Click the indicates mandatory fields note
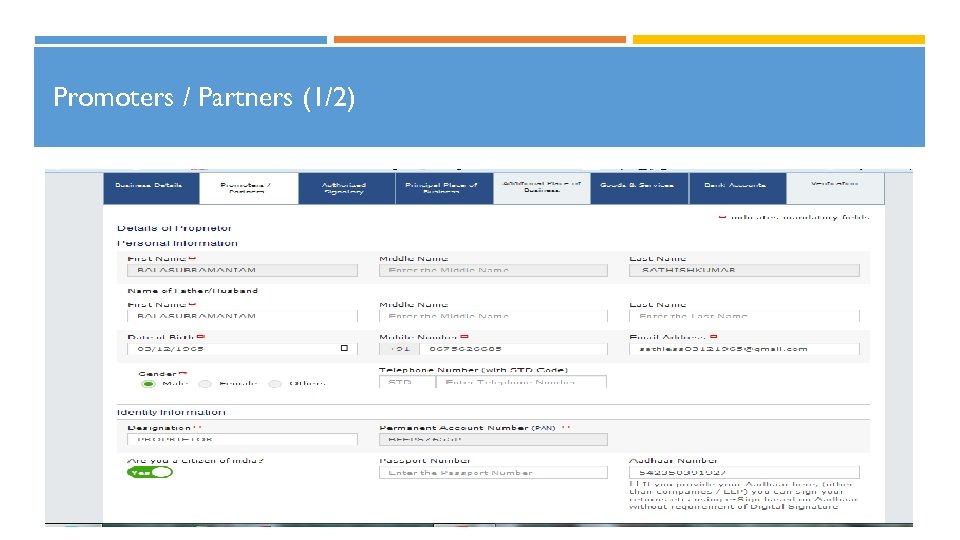 pos(794,217)
